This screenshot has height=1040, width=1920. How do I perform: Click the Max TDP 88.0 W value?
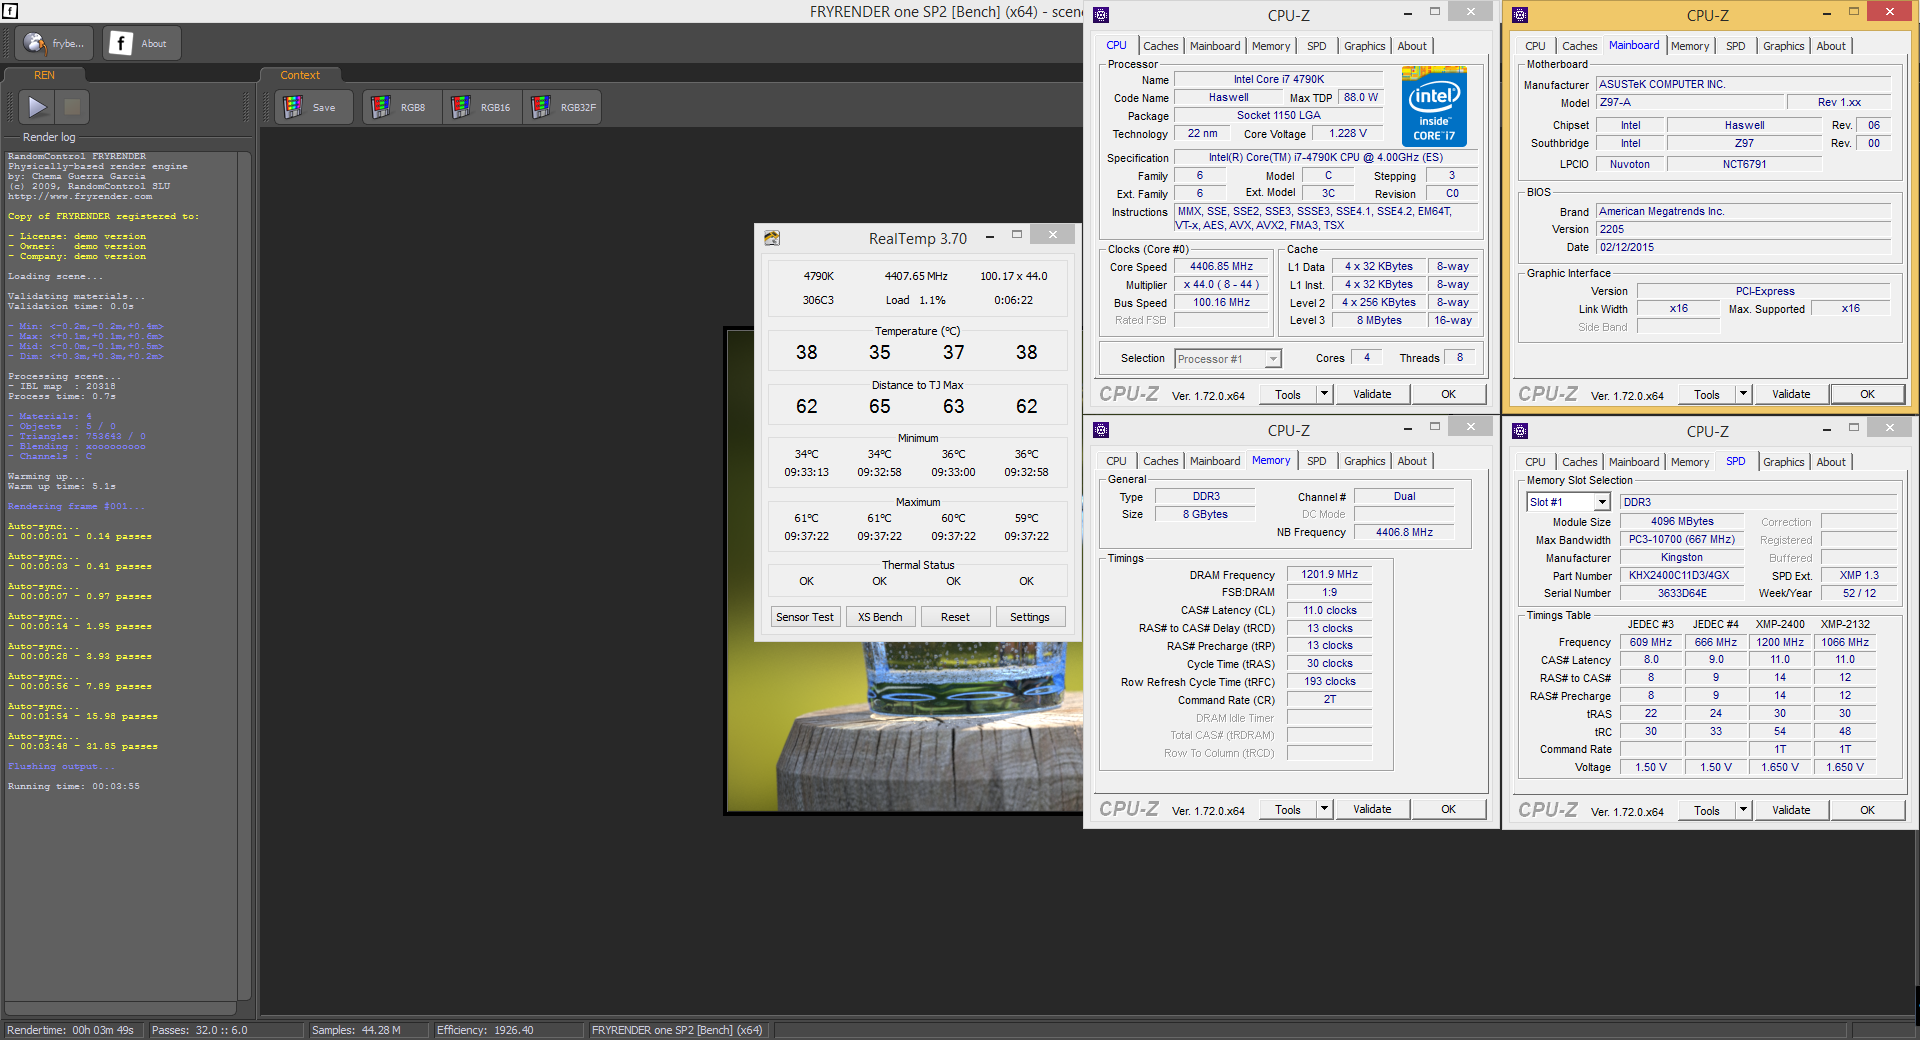1360,98
